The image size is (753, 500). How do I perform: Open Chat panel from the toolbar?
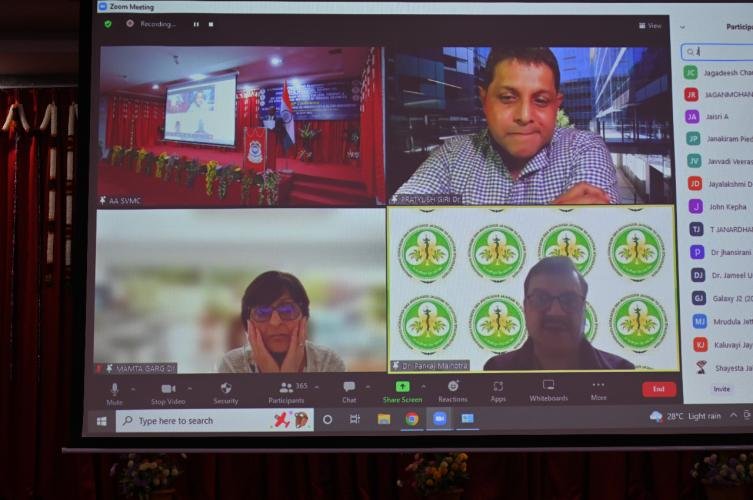349,389
